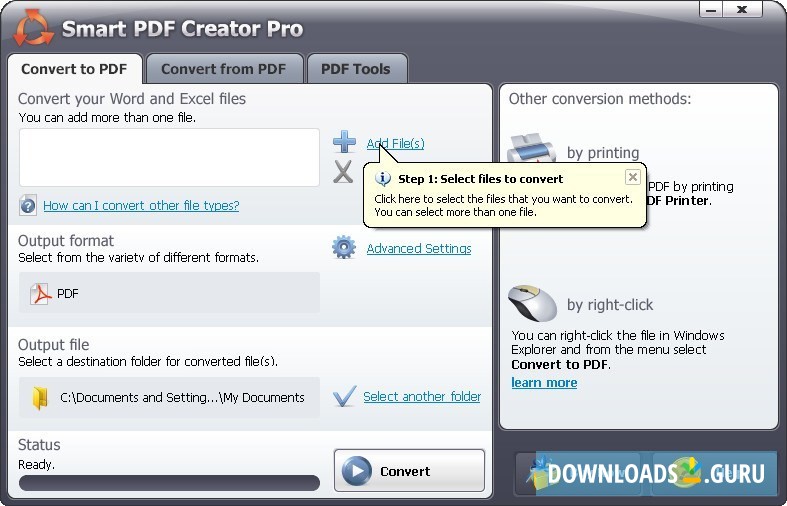The width and height of the screenshot is (787, 506).
Task: Click the learn more link
Action: [x=544, y=383]
